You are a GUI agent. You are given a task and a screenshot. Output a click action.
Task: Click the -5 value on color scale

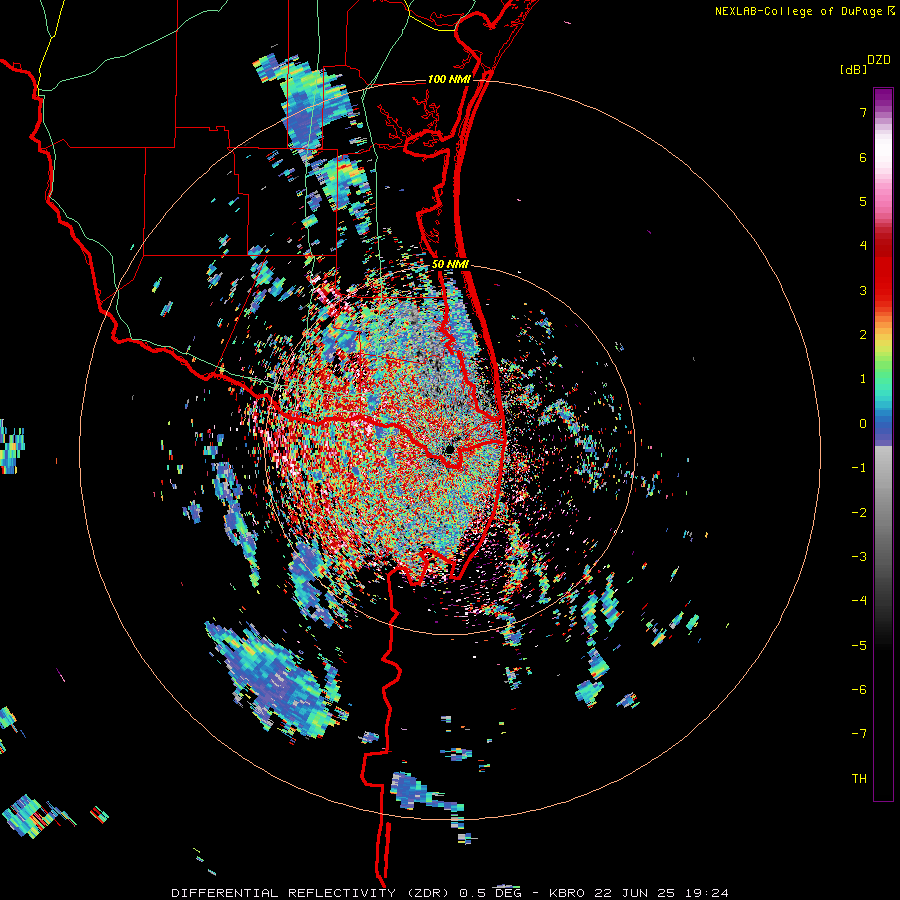pyautogui.click(x=859, y=646)
